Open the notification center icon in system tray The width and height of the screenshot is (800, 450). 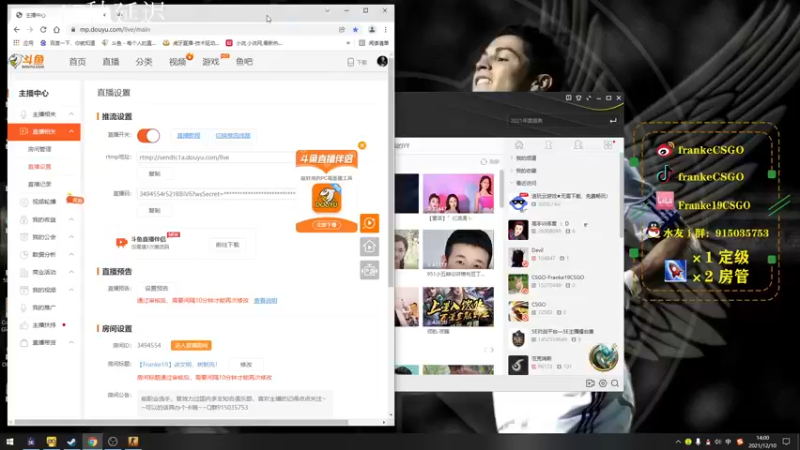(x=786, y=441)
